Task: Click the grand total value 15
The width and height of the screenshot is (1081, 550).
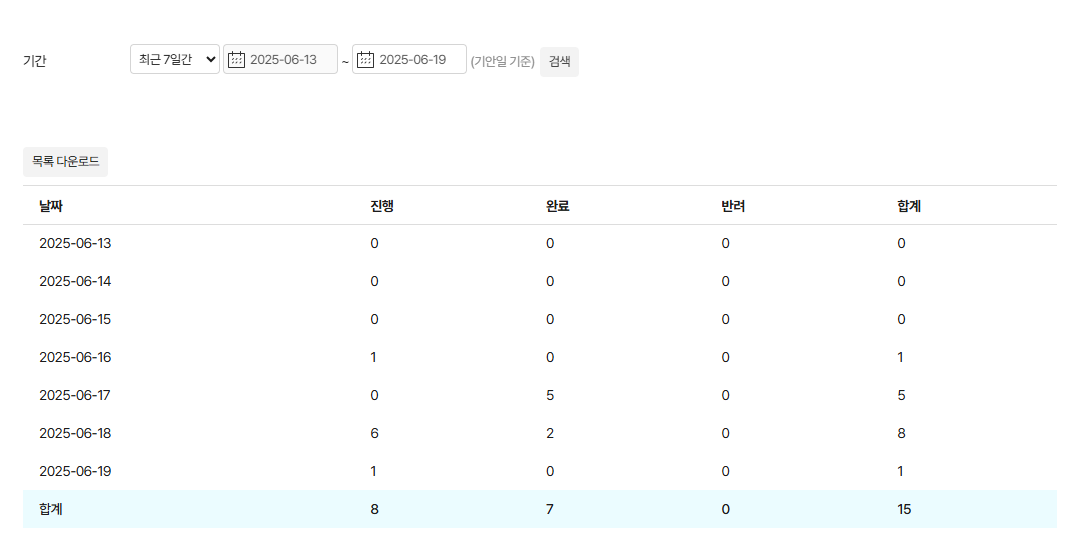Action: [904, 510]
